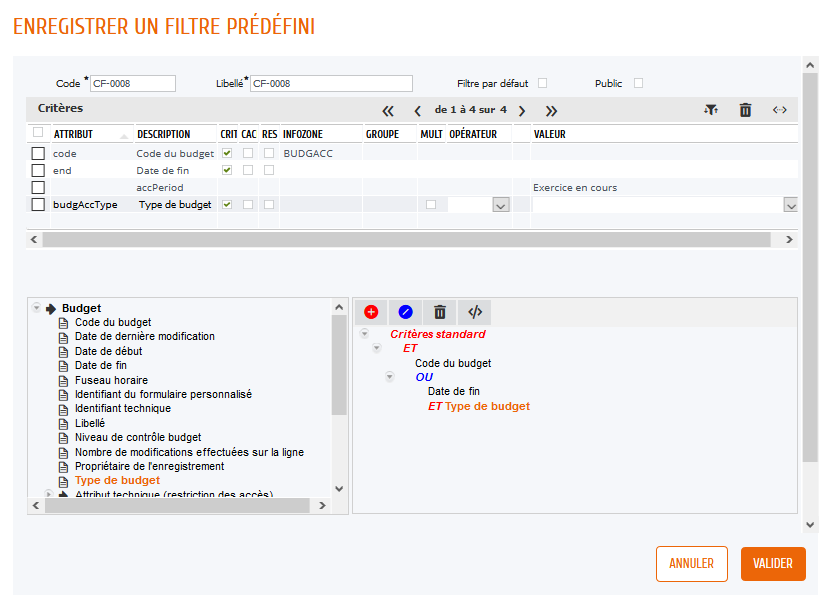The image size is (821, 608).
Task: Go to last page of criteria
Action: point(551,110)
